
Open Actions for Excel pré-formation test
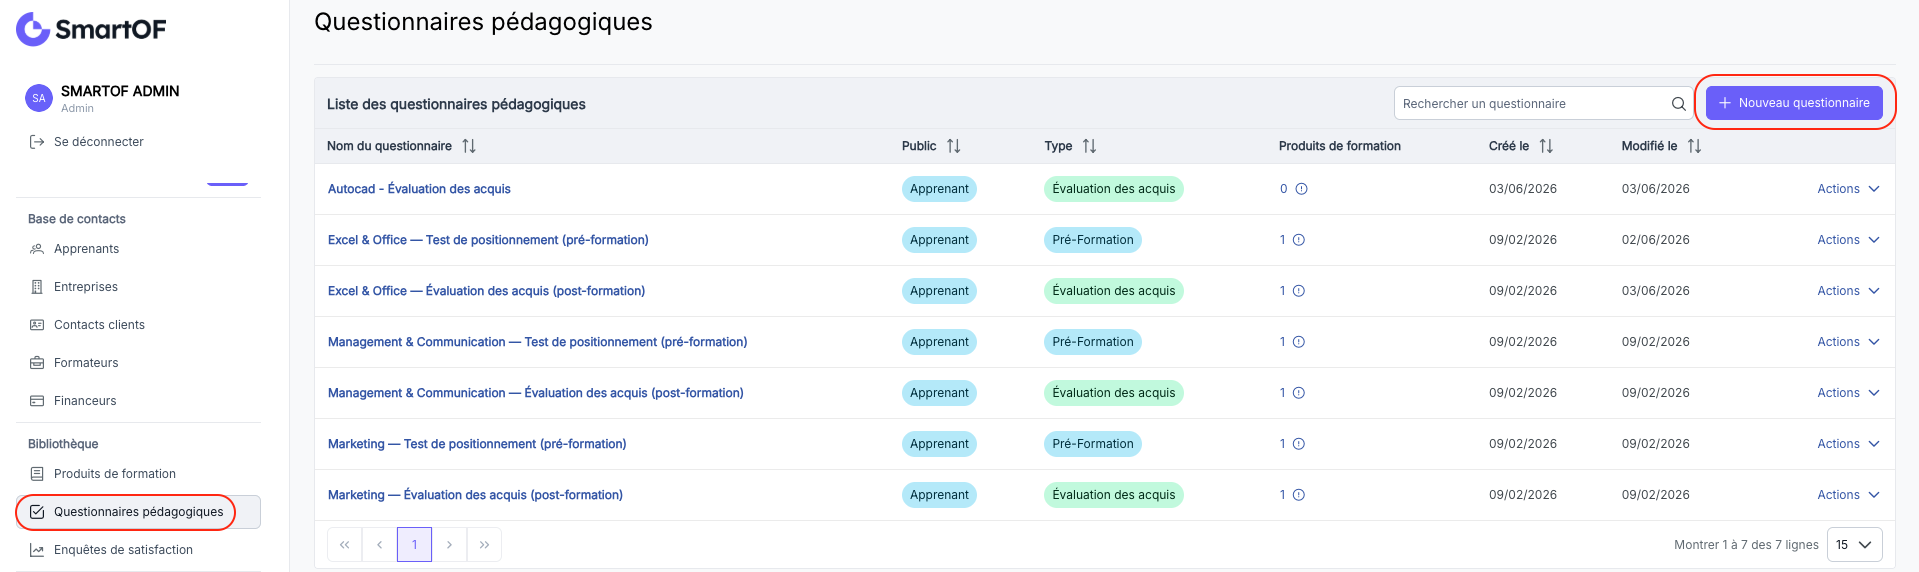coord(1848,240)
